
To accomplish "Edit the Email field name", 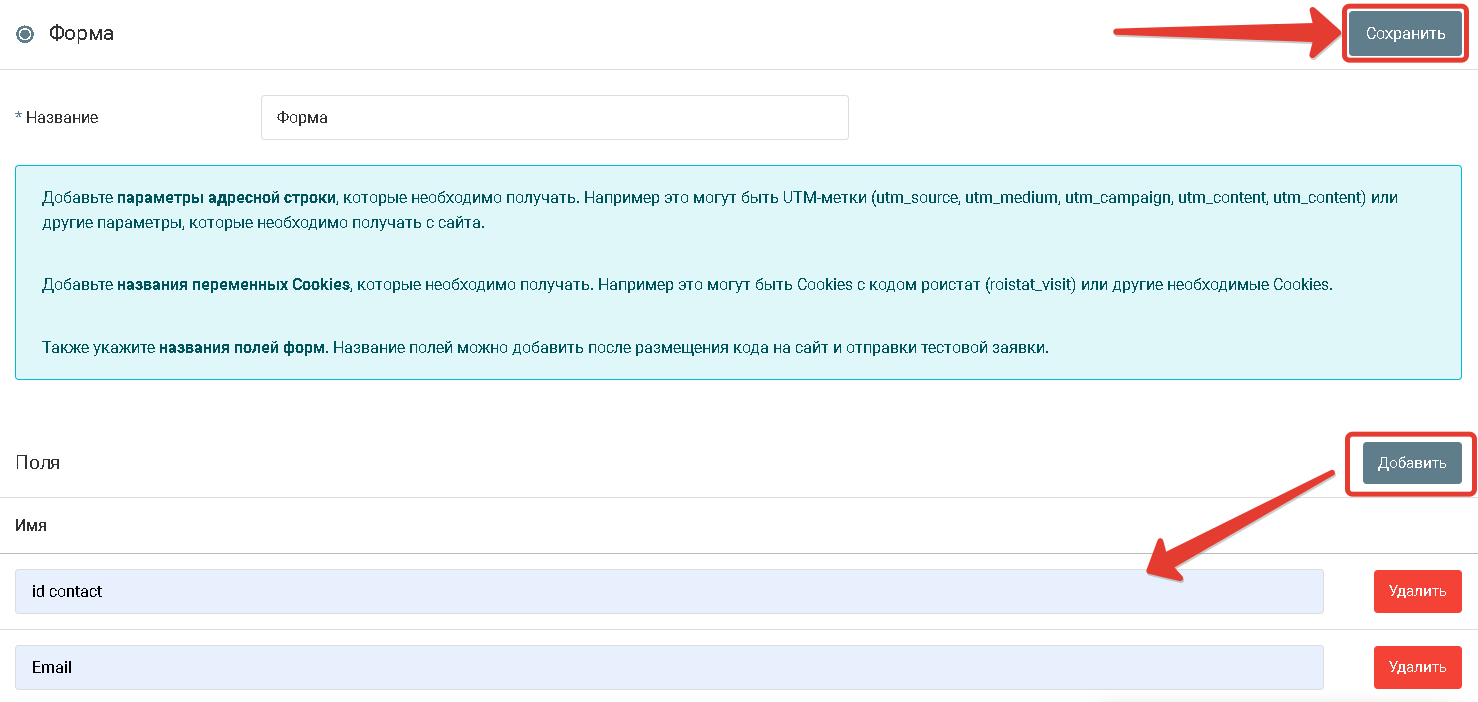I will click(669, 667).
